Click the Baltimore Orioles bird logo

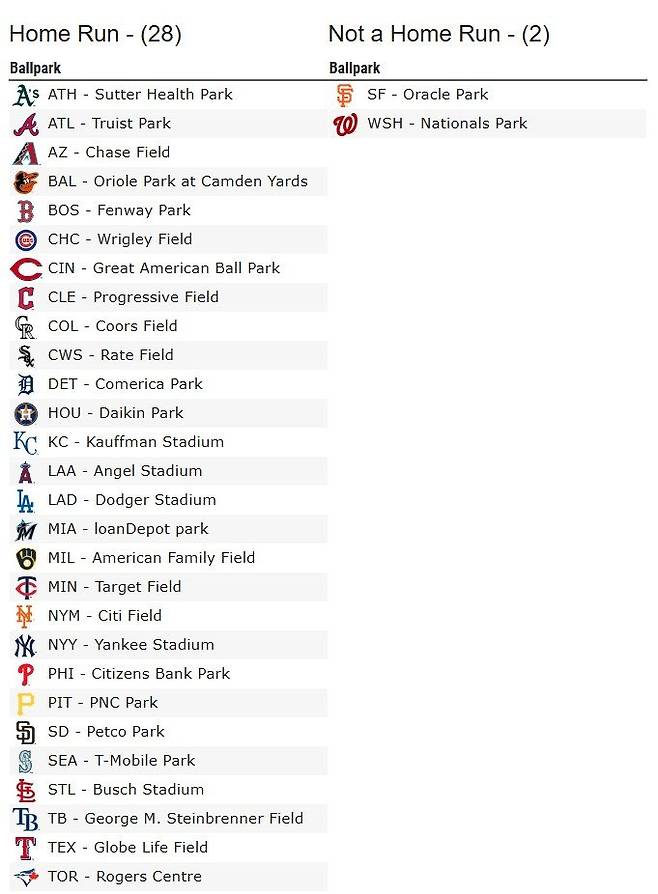click(26, 182)
